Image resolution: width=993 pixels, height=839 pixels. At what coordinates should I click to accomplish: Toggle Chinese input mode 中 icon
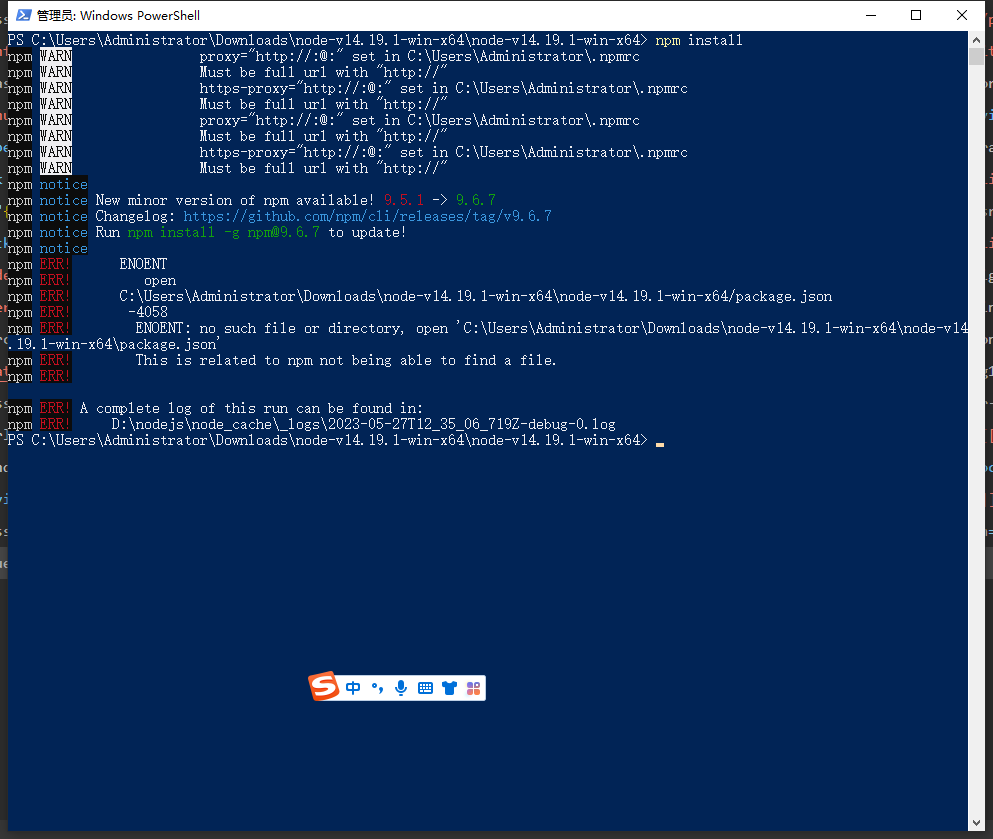click(353, 688)
